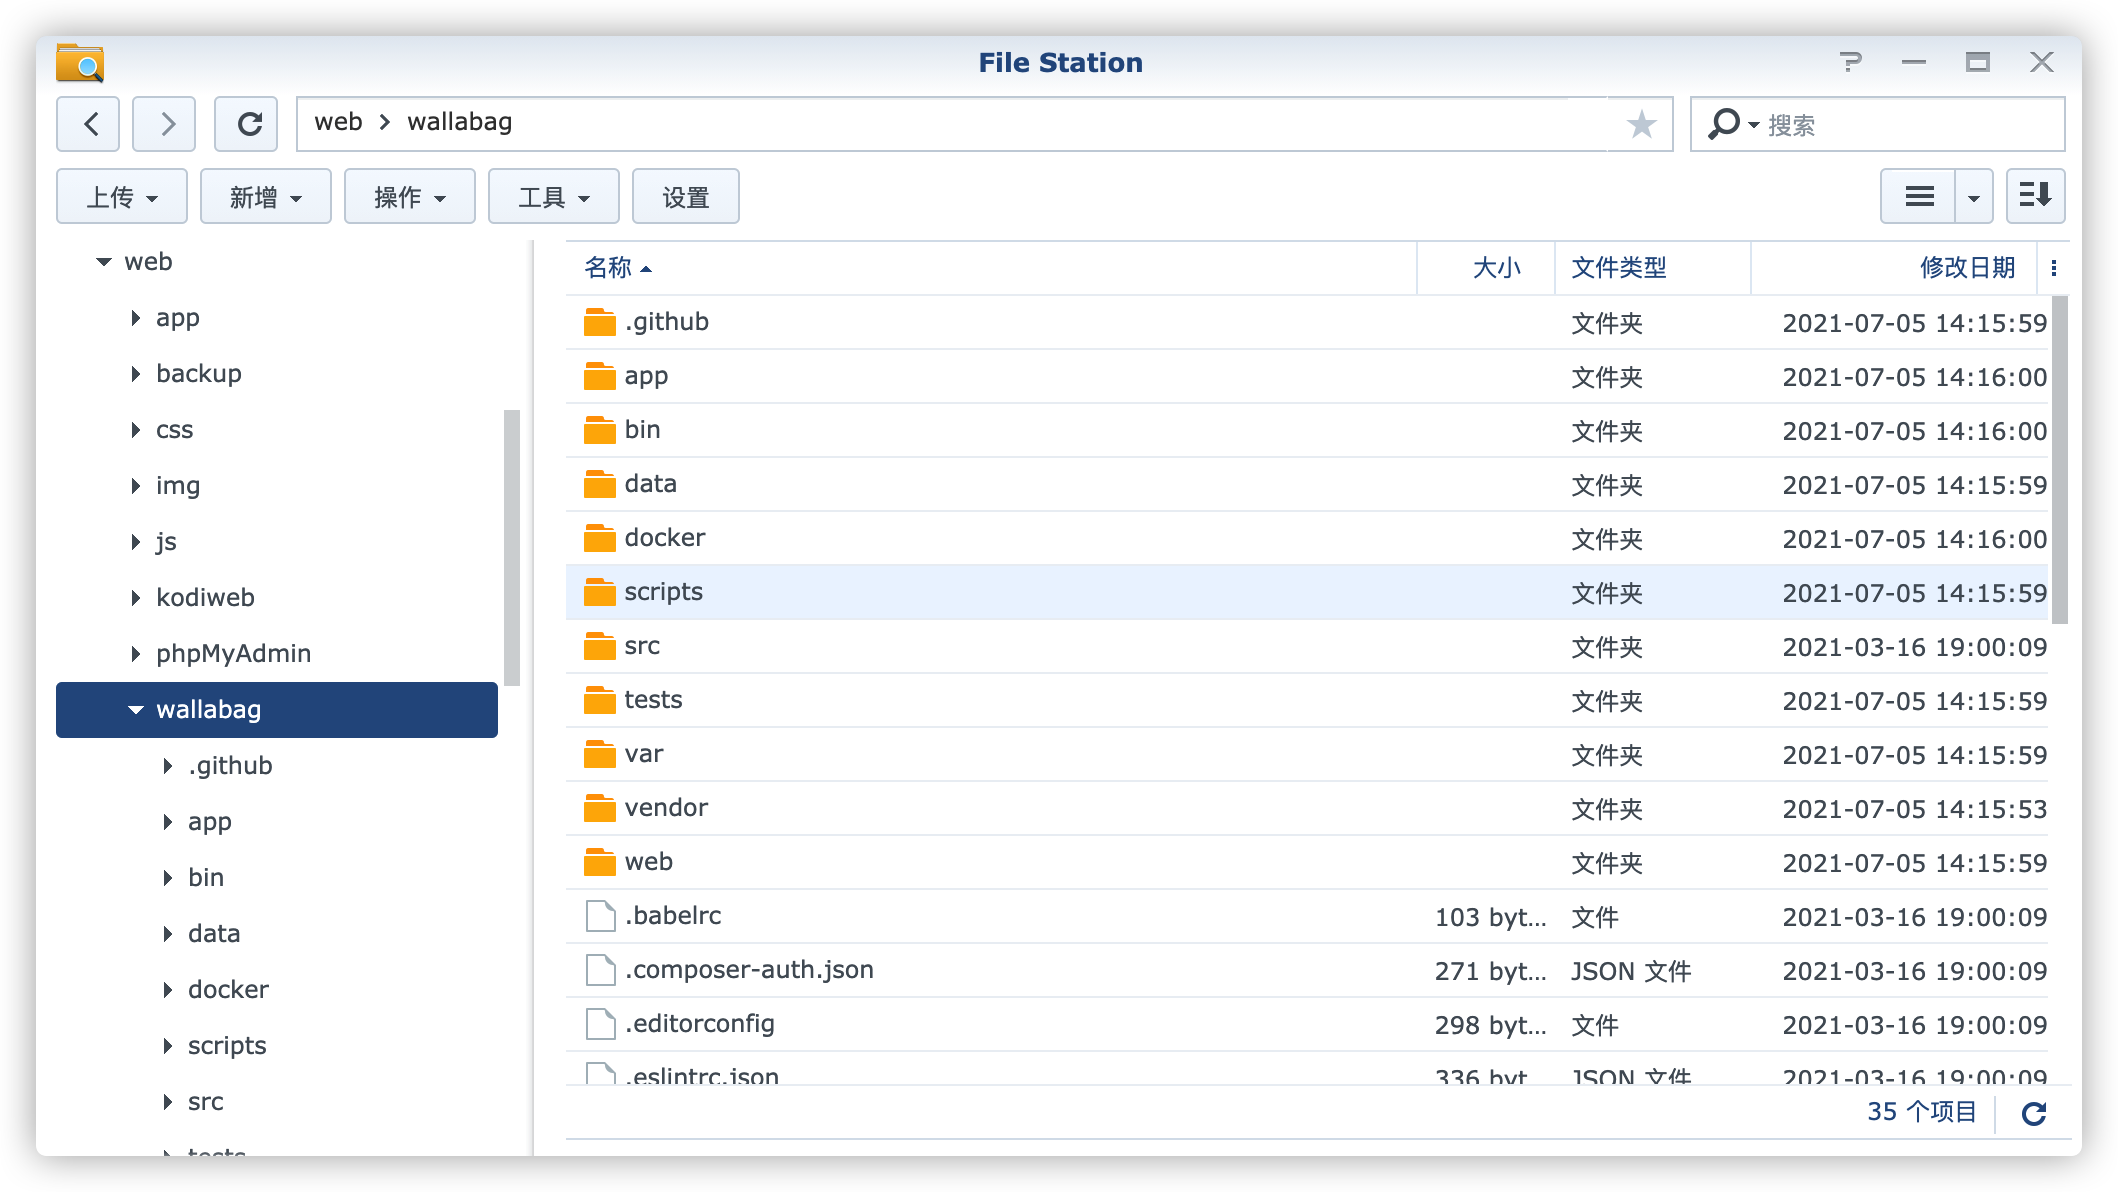Collapse the wallabag tree node
2118x1192 pixels.
pyautogui.click(x=135, y=710)
